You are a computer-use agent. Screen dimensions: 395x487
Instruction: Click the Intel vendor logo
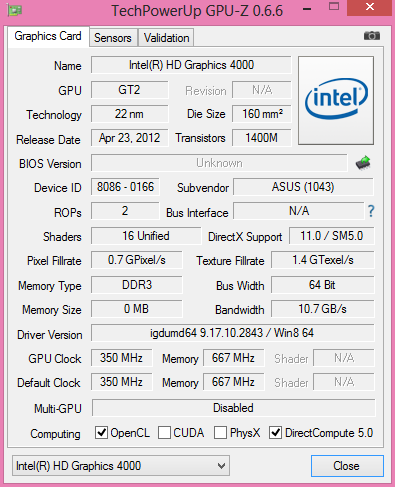pyautogui.click(x=336, y=100)
